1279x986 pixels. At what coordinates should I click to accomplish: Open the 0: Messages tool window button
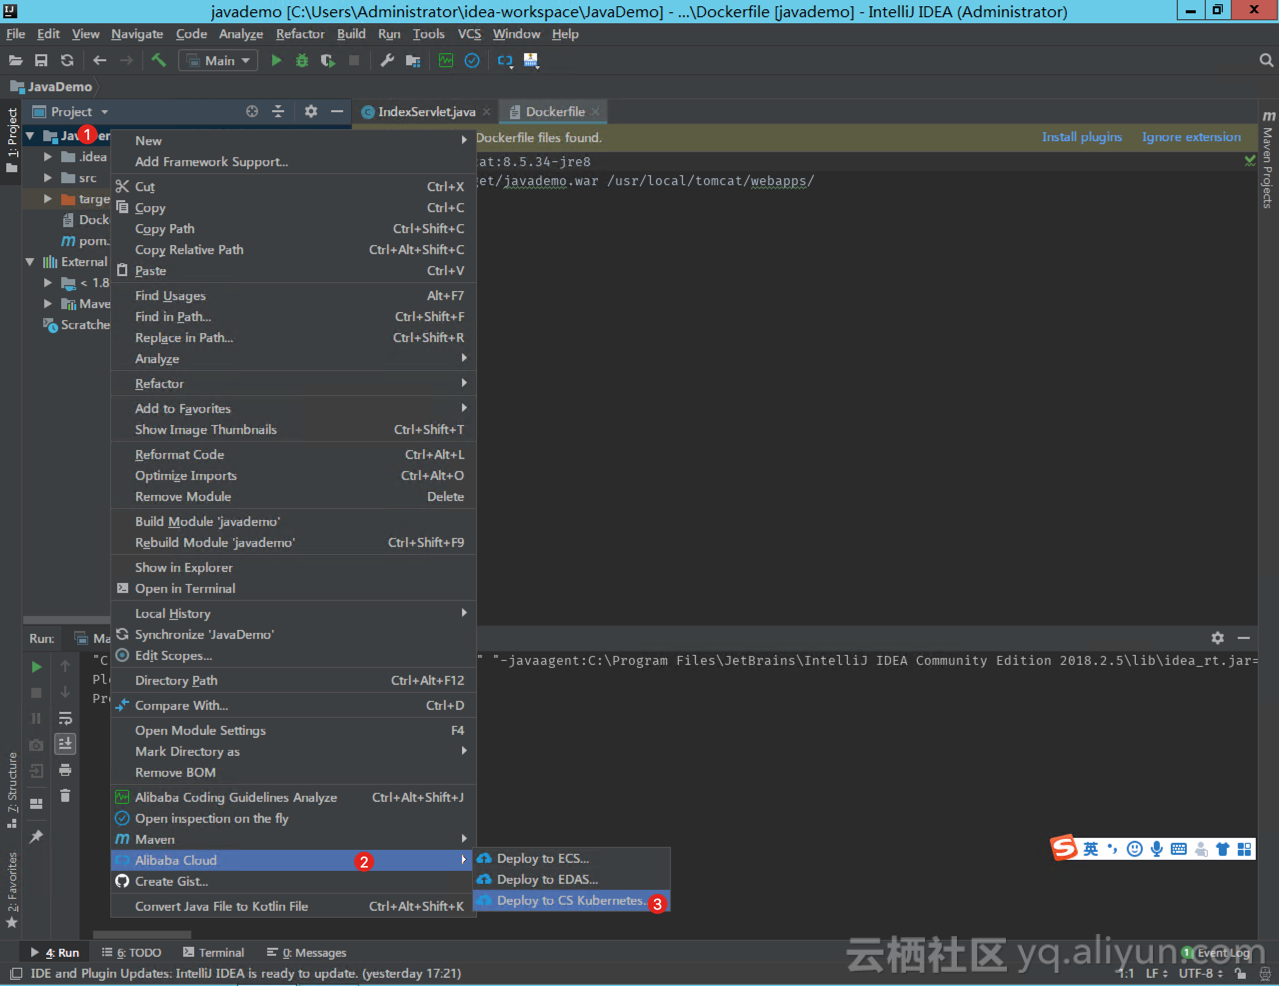307,953
